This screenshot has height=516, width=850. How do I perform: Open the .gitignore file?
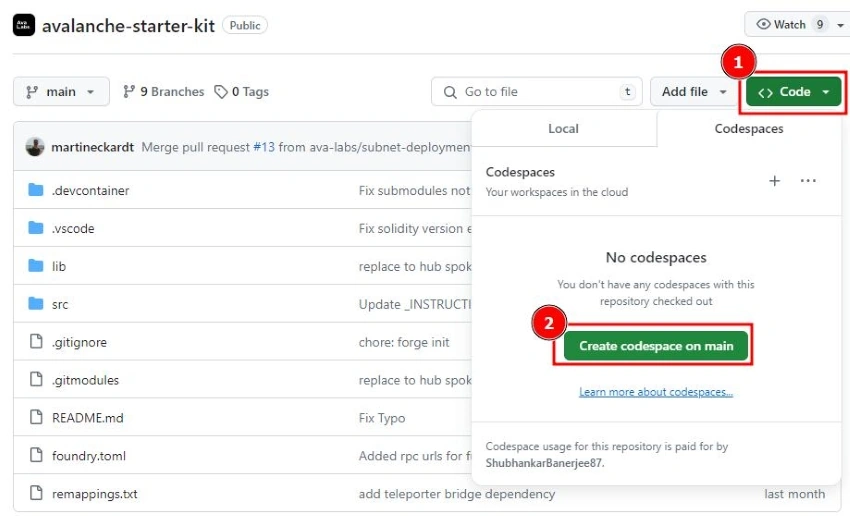click(x=79, y=342)
